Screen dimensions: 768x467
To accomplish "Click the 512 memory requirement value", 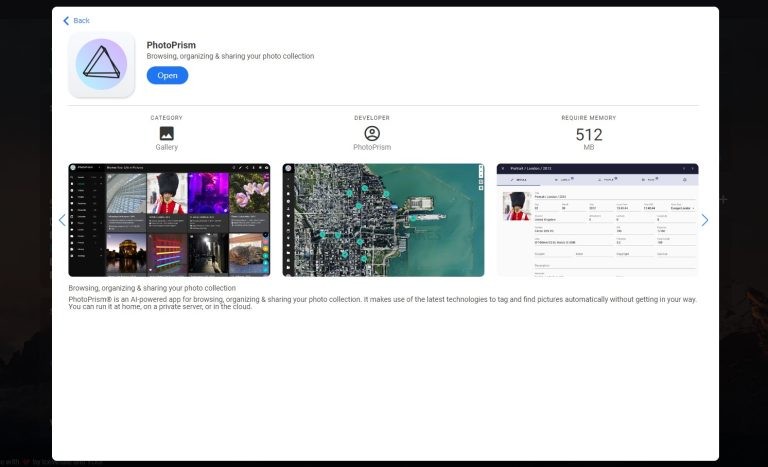I will click(x=589, y=134).
